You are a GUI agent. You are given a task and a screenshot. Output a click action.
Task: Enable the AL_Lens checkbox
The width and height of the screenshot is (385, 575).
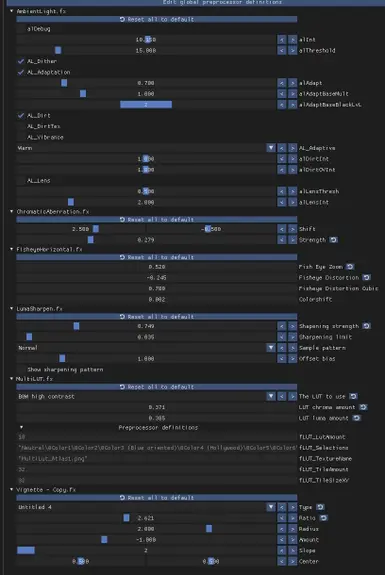[x=21, y=180]
